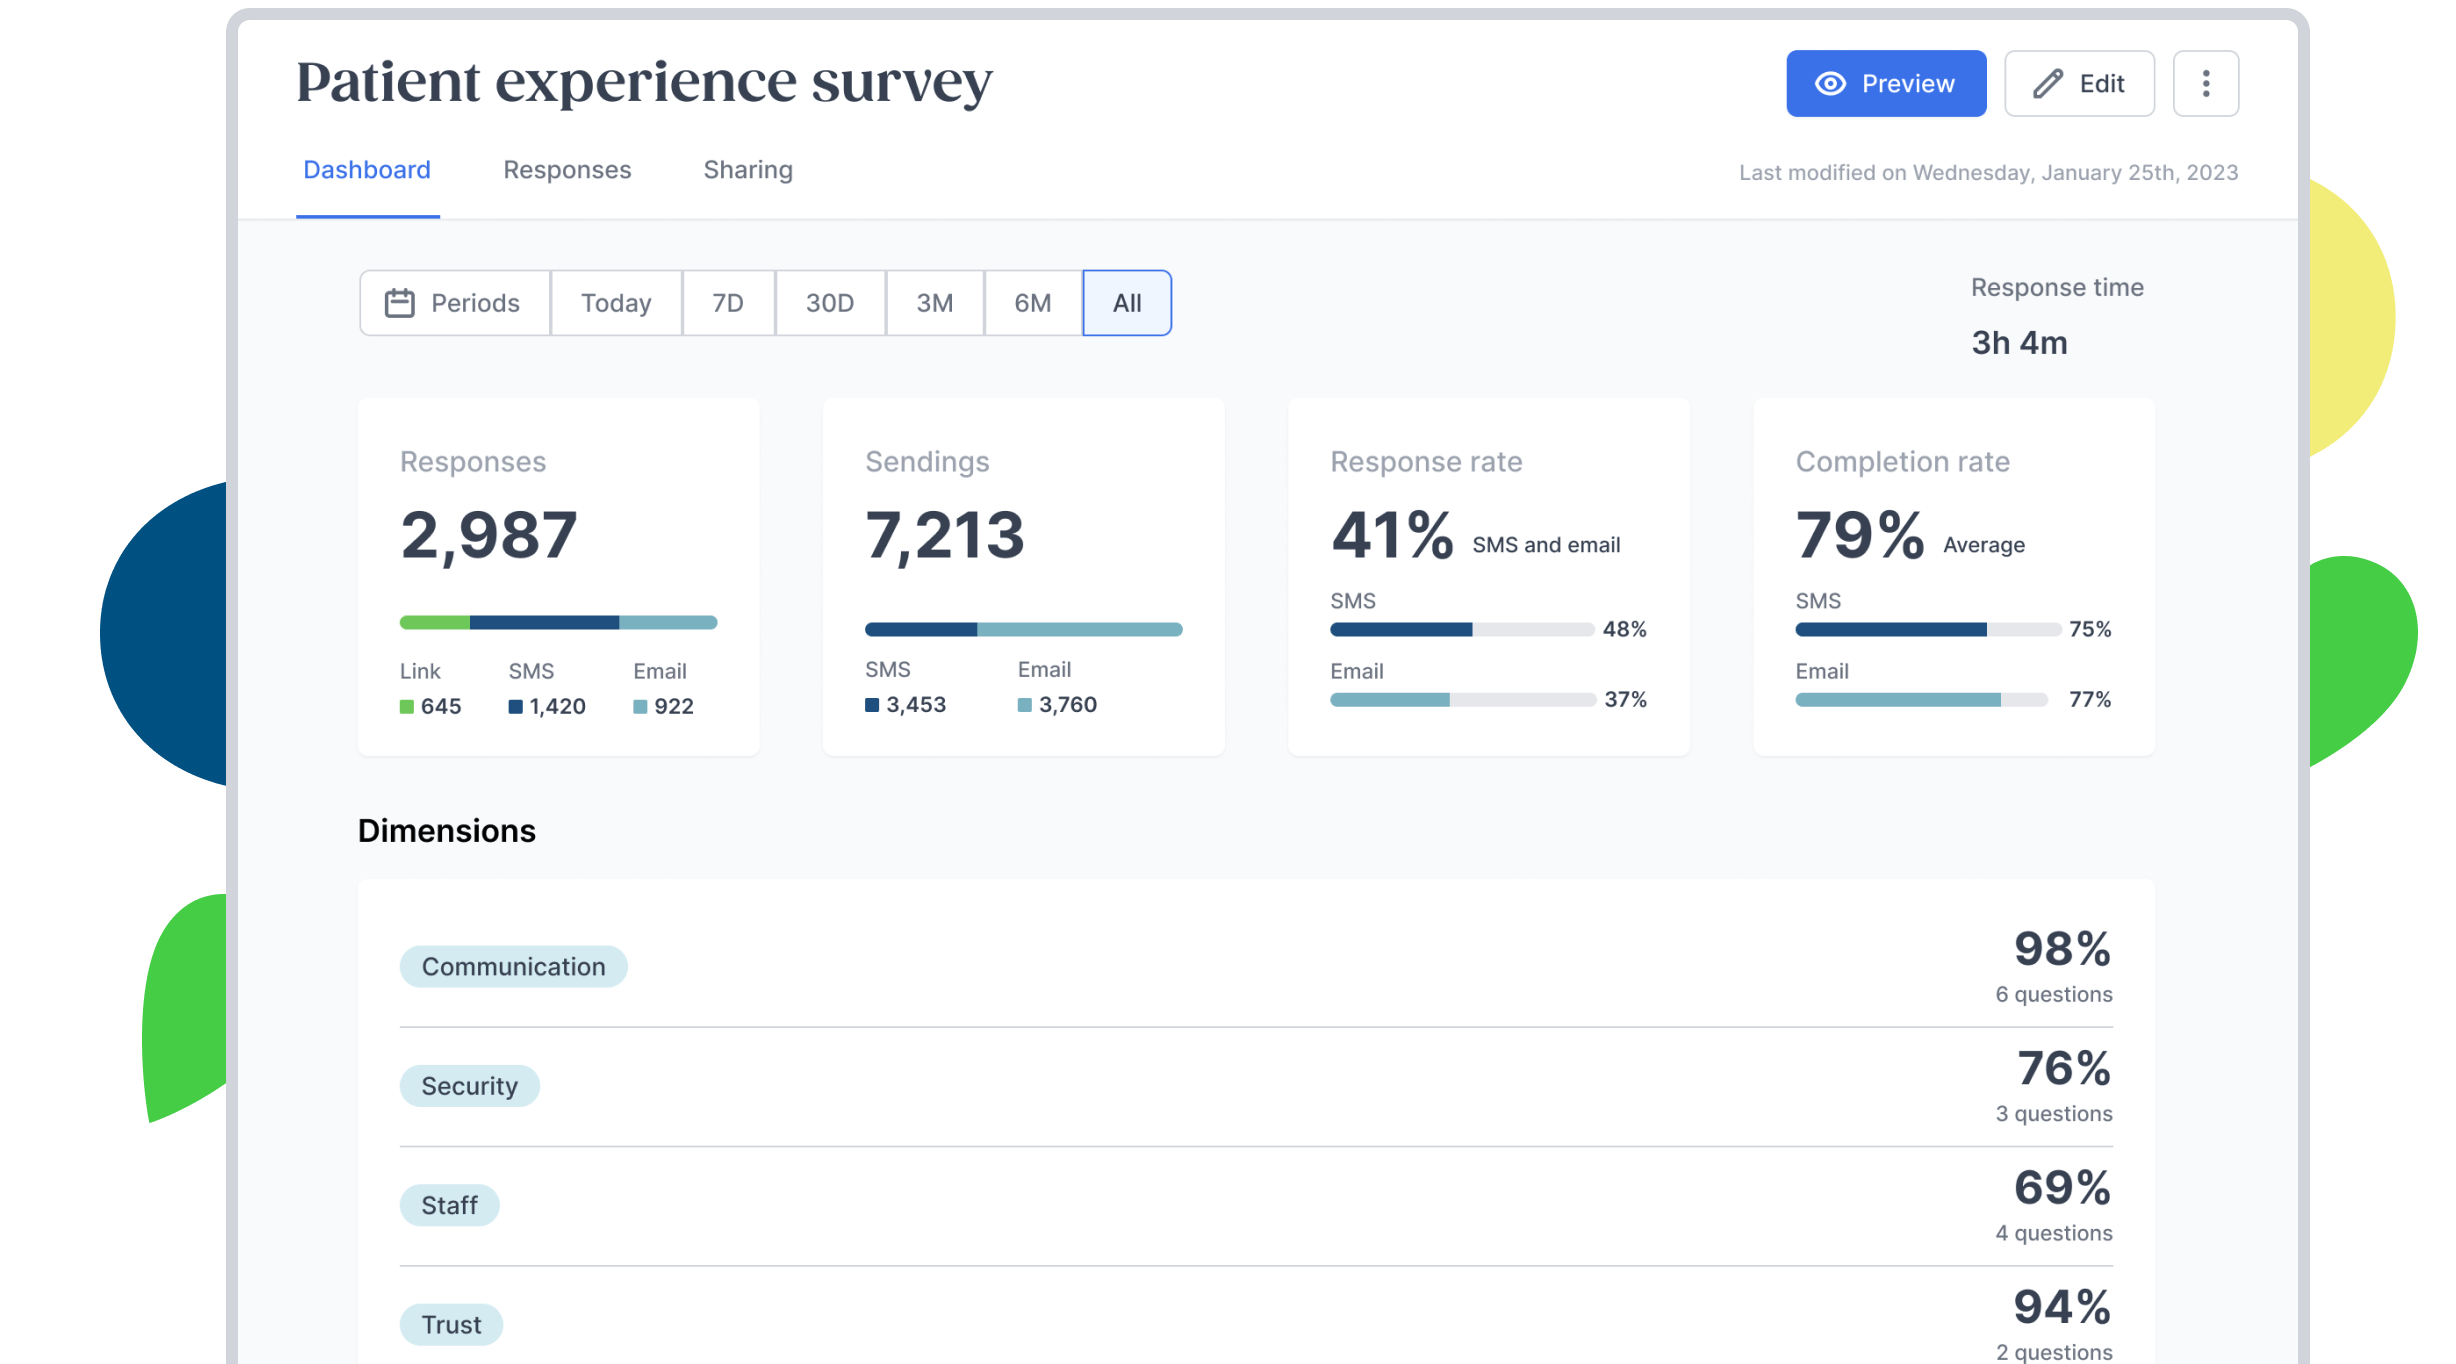Click the Trust dimension tag
The width and height of the screenshot is (2456, 1364).
(451, 1324)
